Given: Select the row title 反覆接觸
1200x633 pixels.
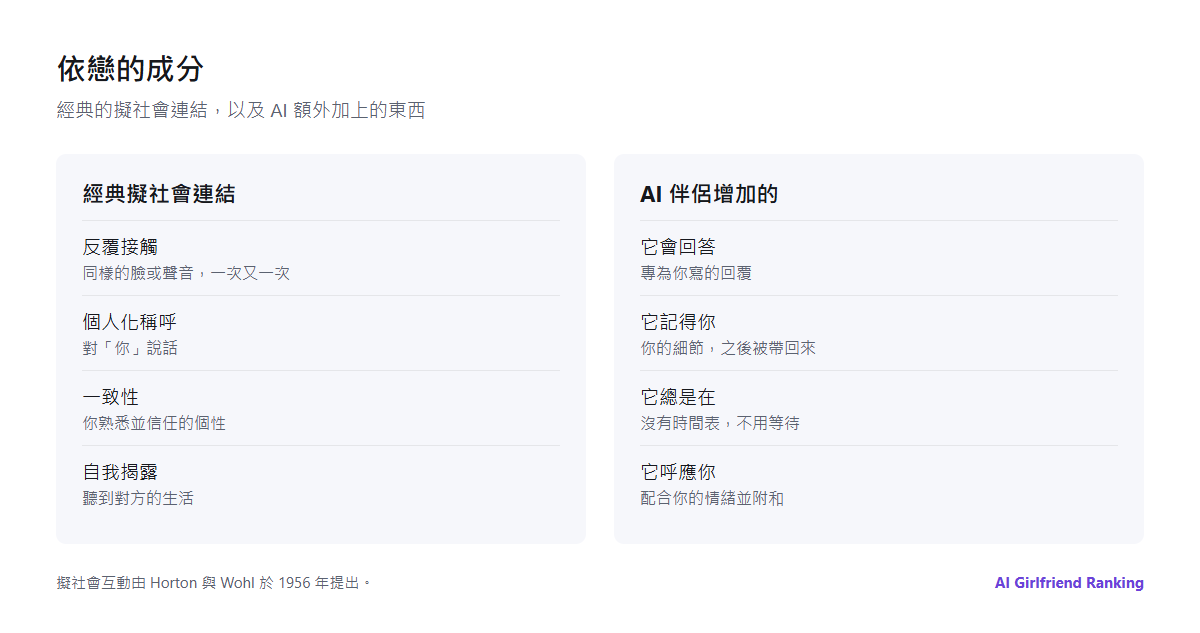Looking at the screenshot, I should point(120,247).
